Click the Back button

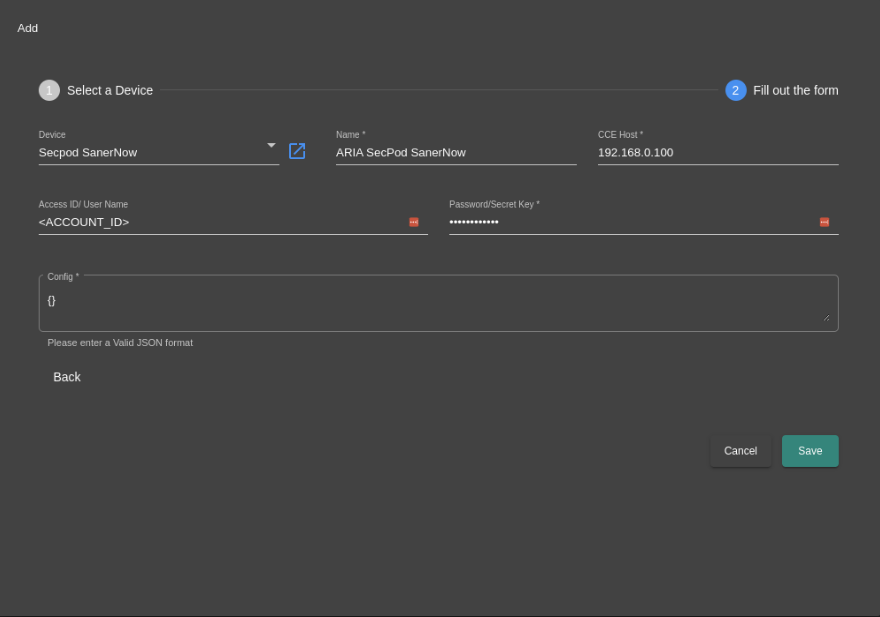[67, 377]
